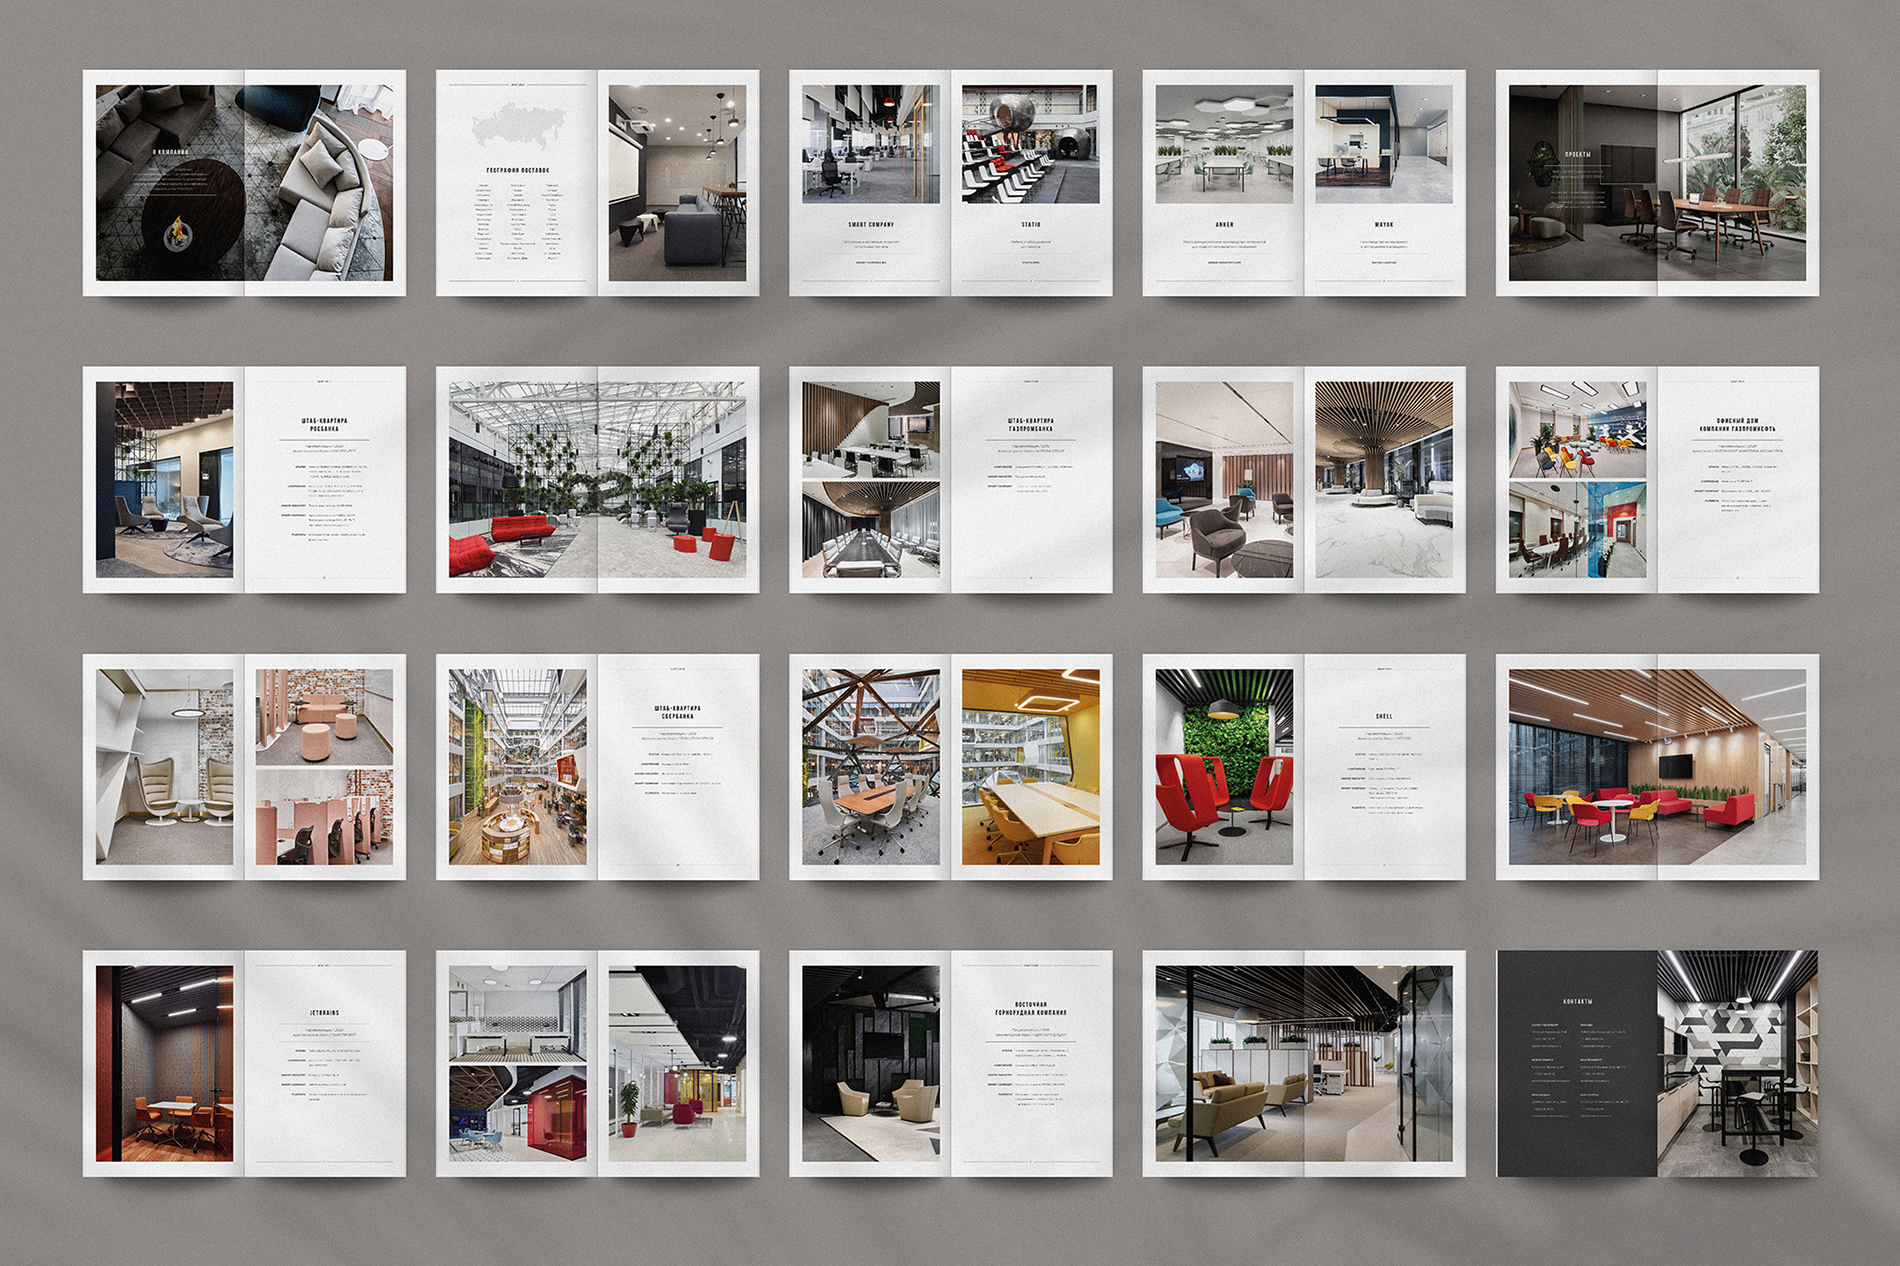Open the projector-screen meeting room photo
Viewport: 1900px width, 1266px height.
677,183
